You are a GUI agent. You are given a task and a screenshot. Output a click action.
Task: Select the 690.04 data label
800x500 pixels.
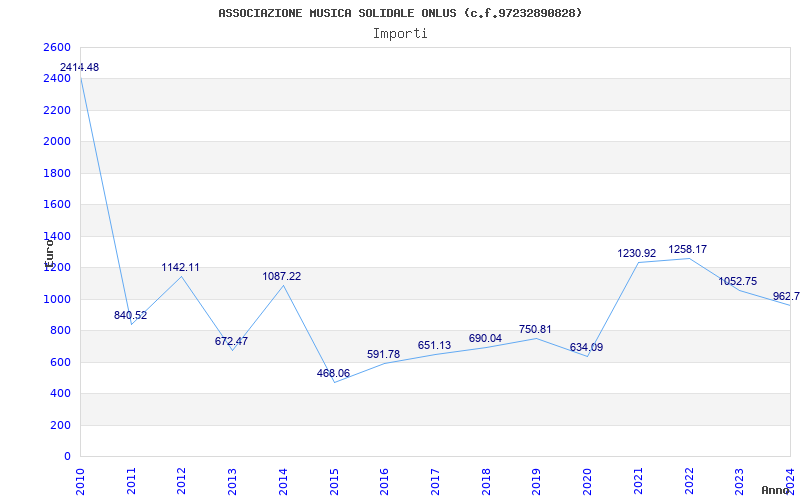click(x=485, y=339)
